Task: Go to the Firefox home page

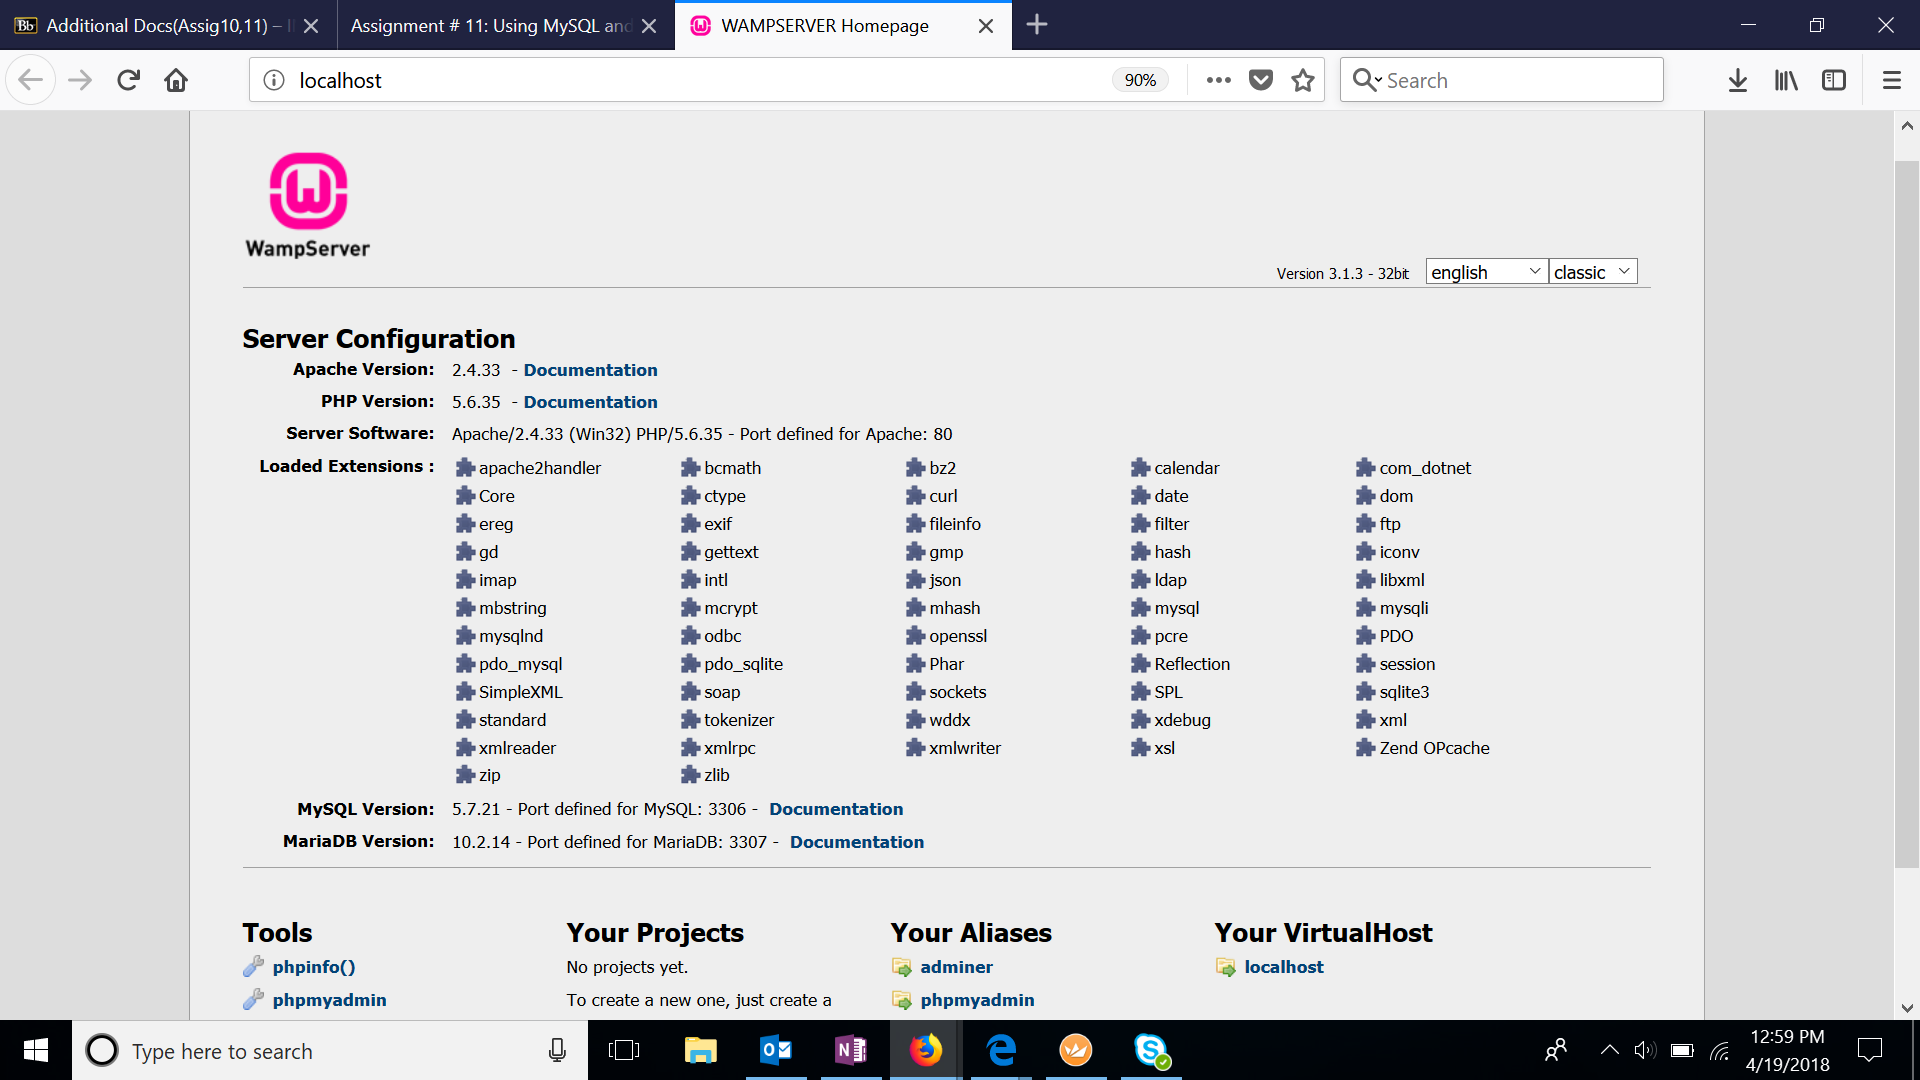Action: point(176,80)
